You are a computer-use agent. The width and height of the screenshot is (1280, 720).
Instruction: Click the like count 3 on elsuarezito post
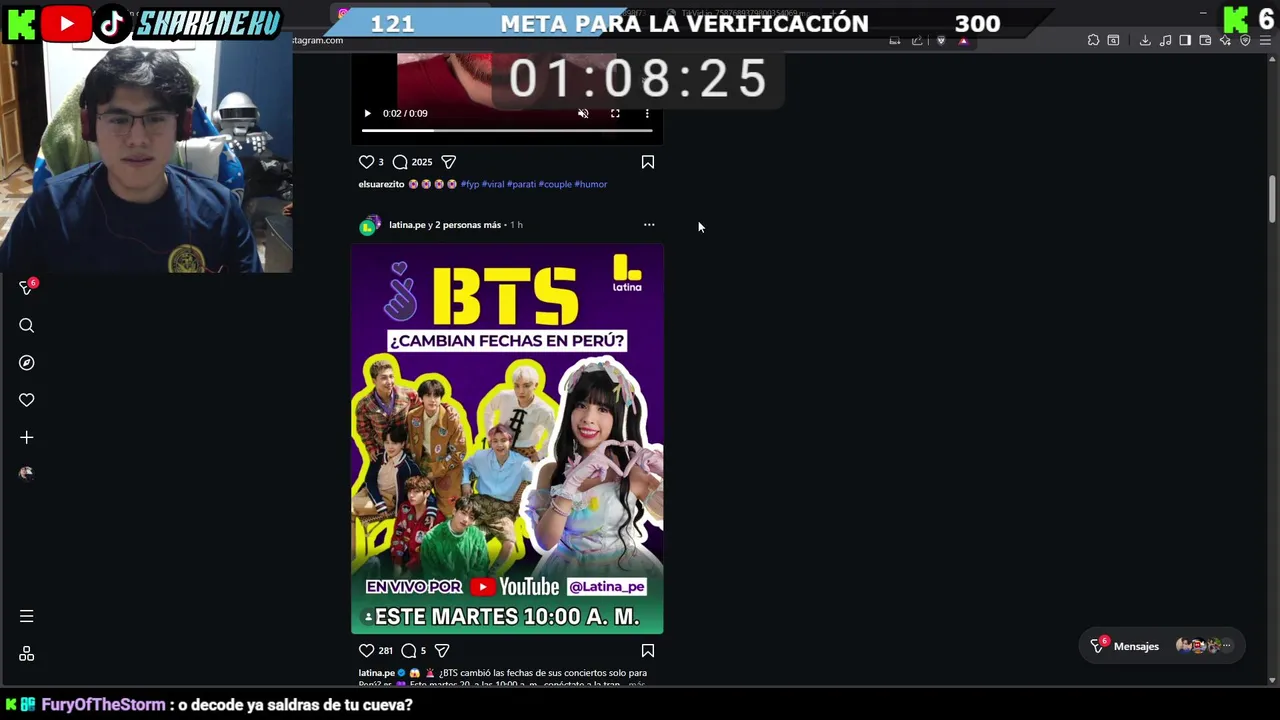380,162
